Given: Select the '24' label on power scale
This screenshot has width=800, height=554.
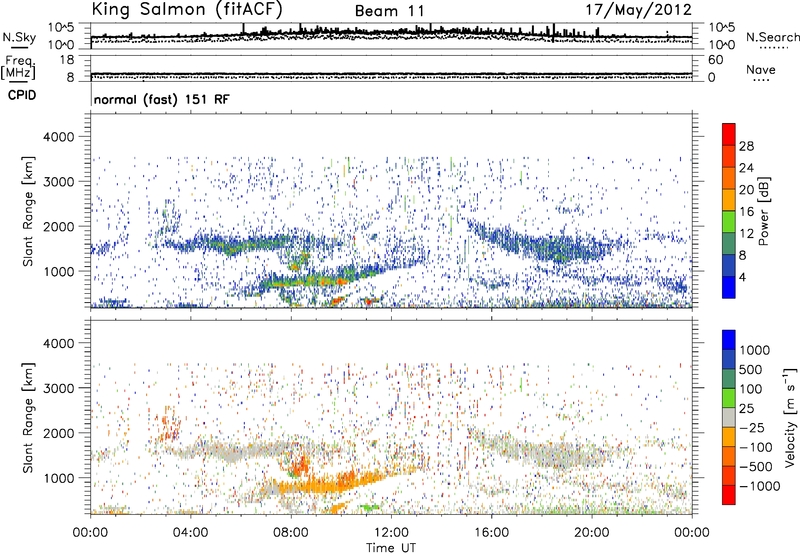Looking at the screenshot, I should [746, 168].
